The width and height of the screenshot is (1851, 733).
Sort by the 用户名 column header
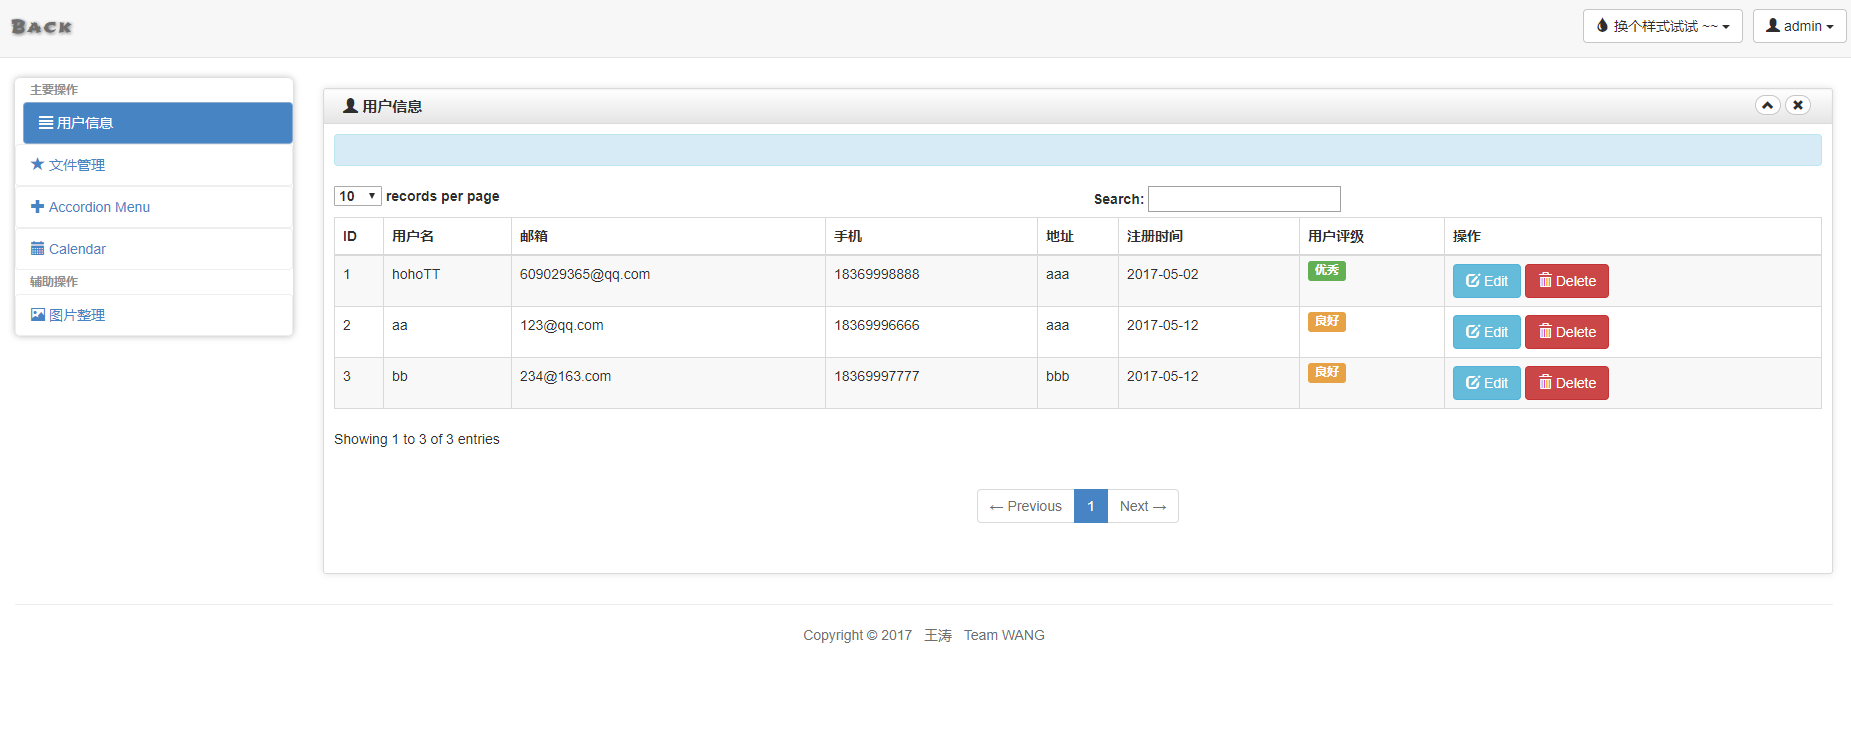447,236
